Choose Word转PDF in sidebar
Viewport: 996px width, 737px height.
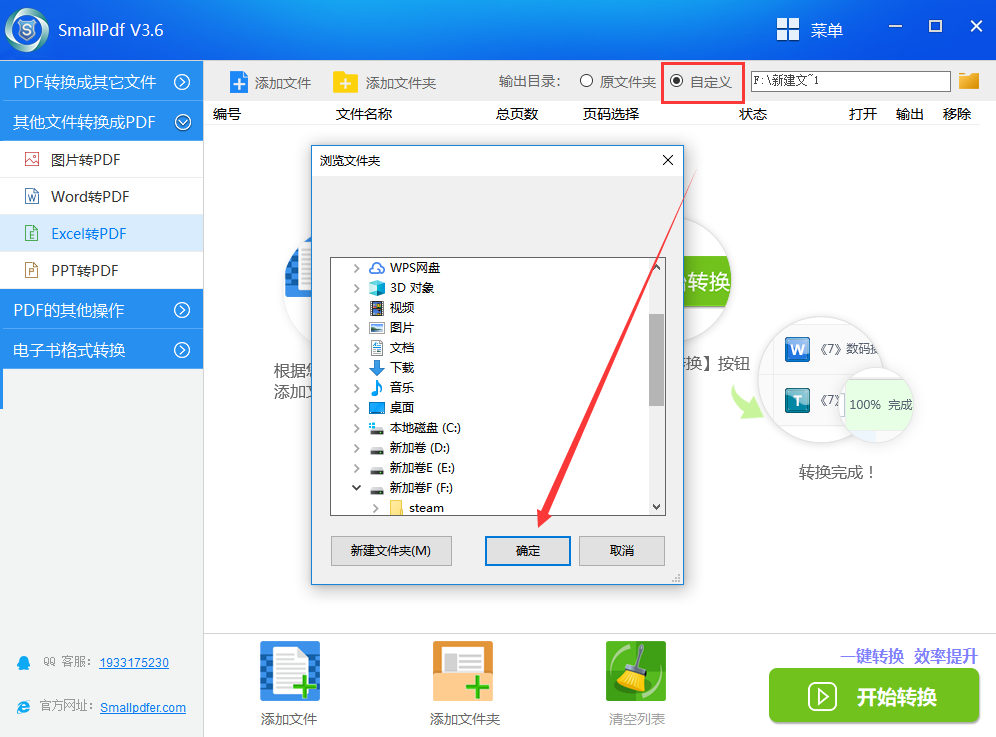102,196
